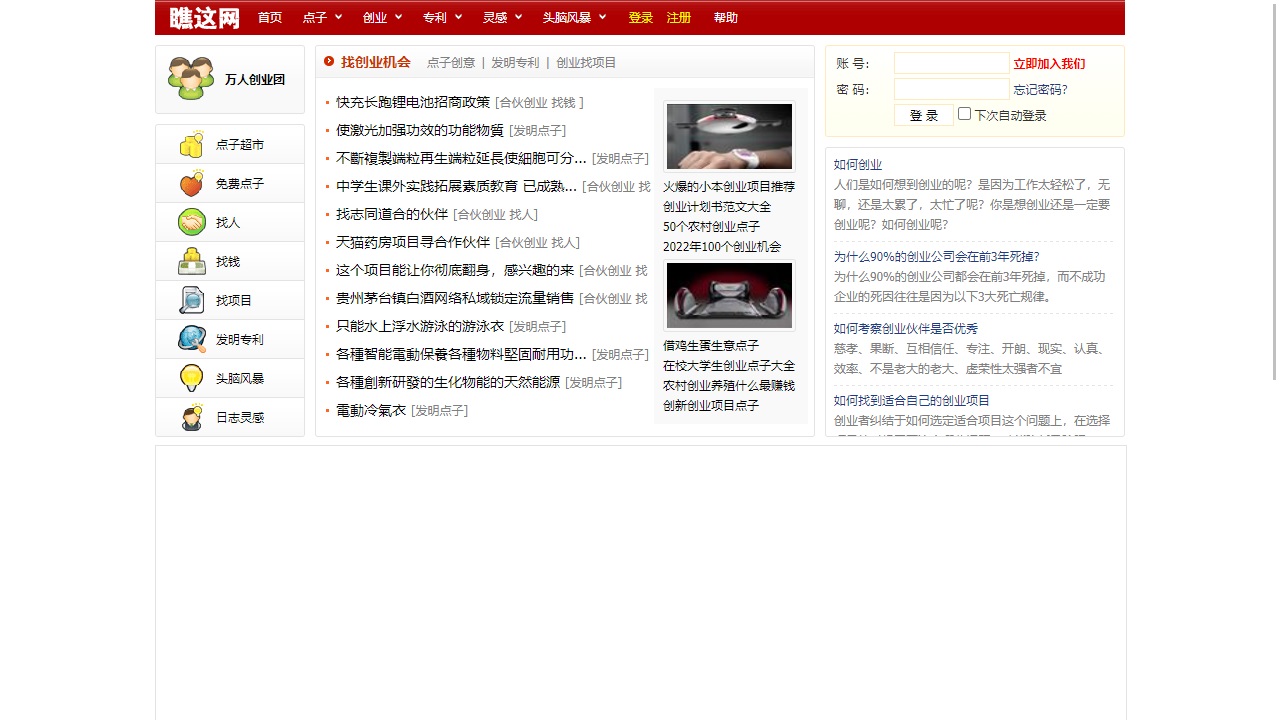Image resolution: width=1280 pixels, height=720 pixels.
Task: Open the 帮助 menu item
Action: point(725,17)
